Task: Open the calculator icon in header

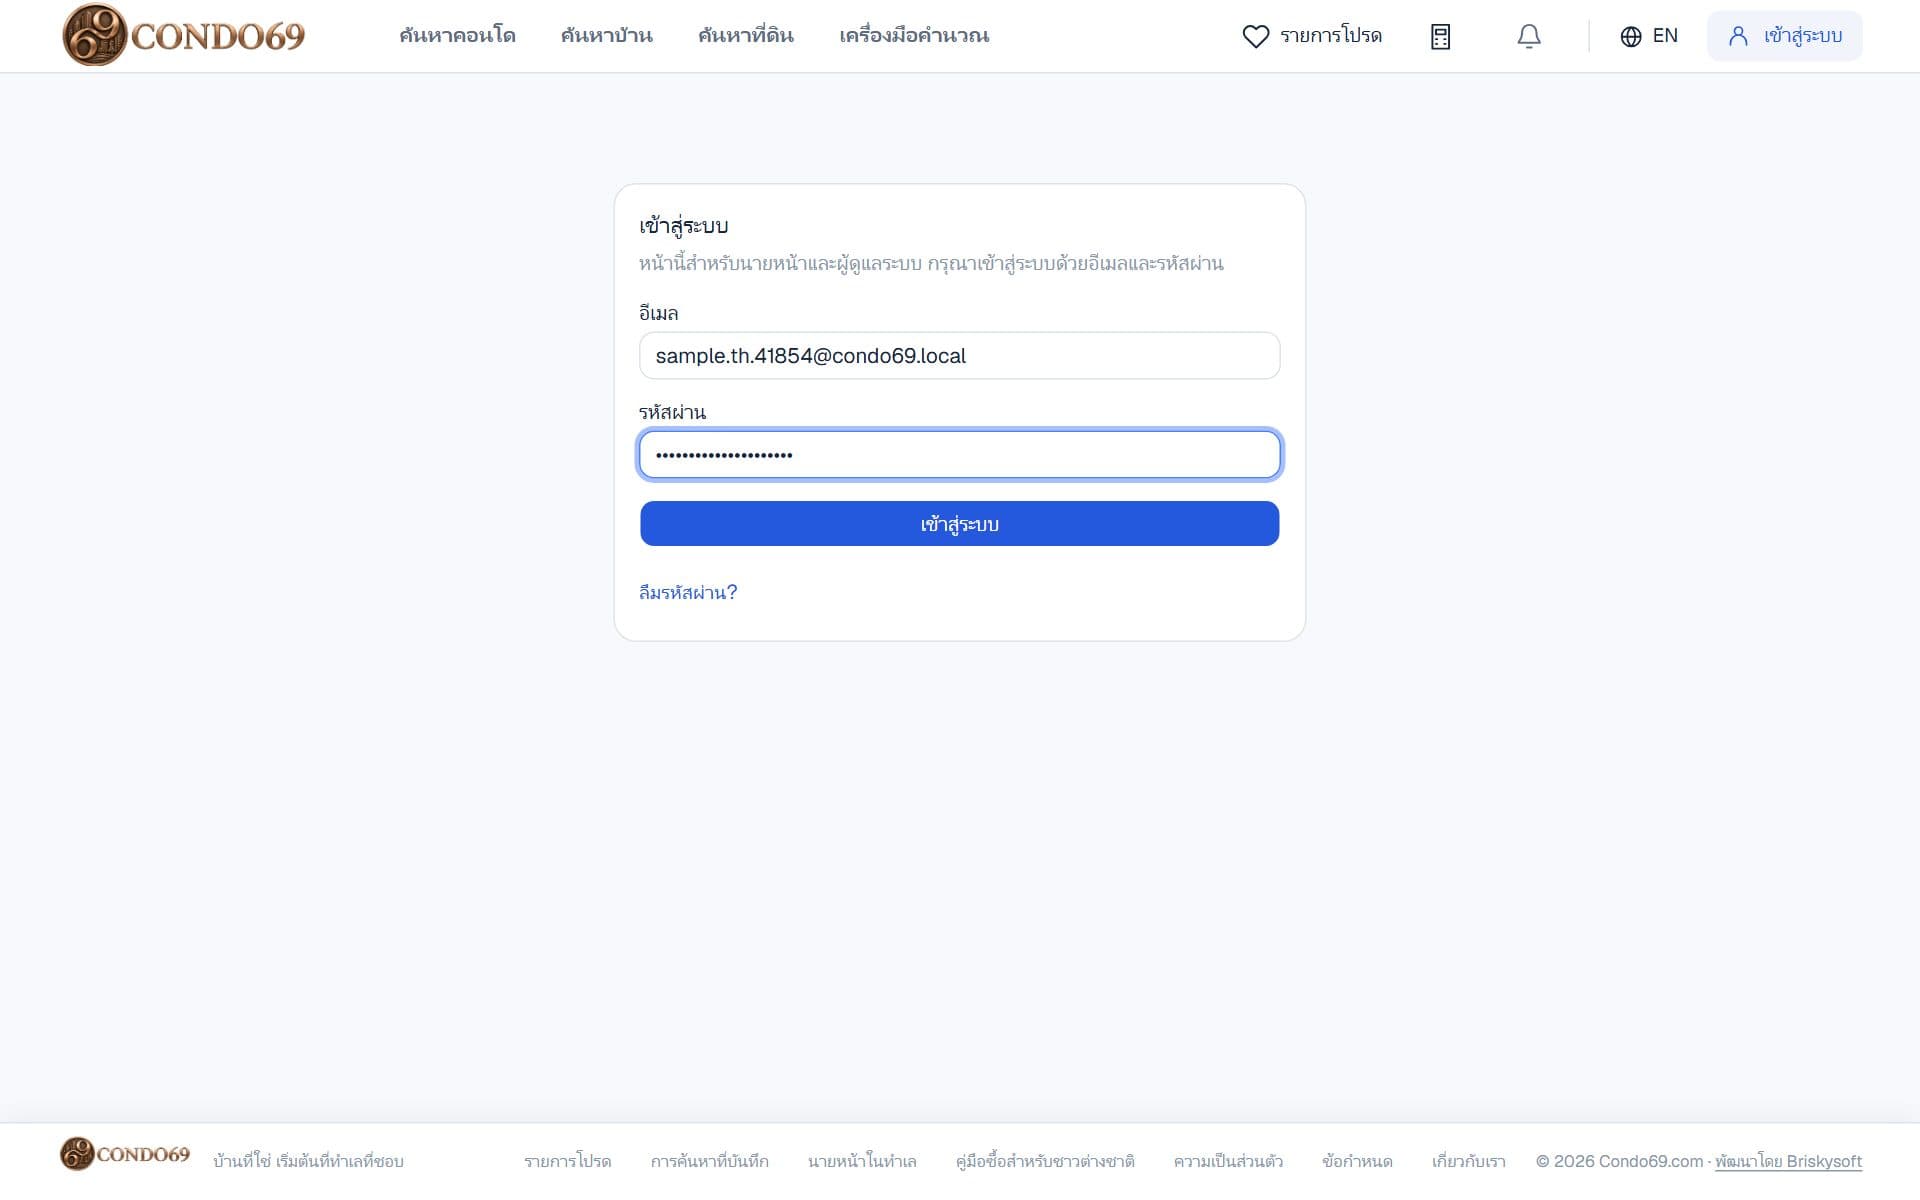Action: click(1440, 37)
